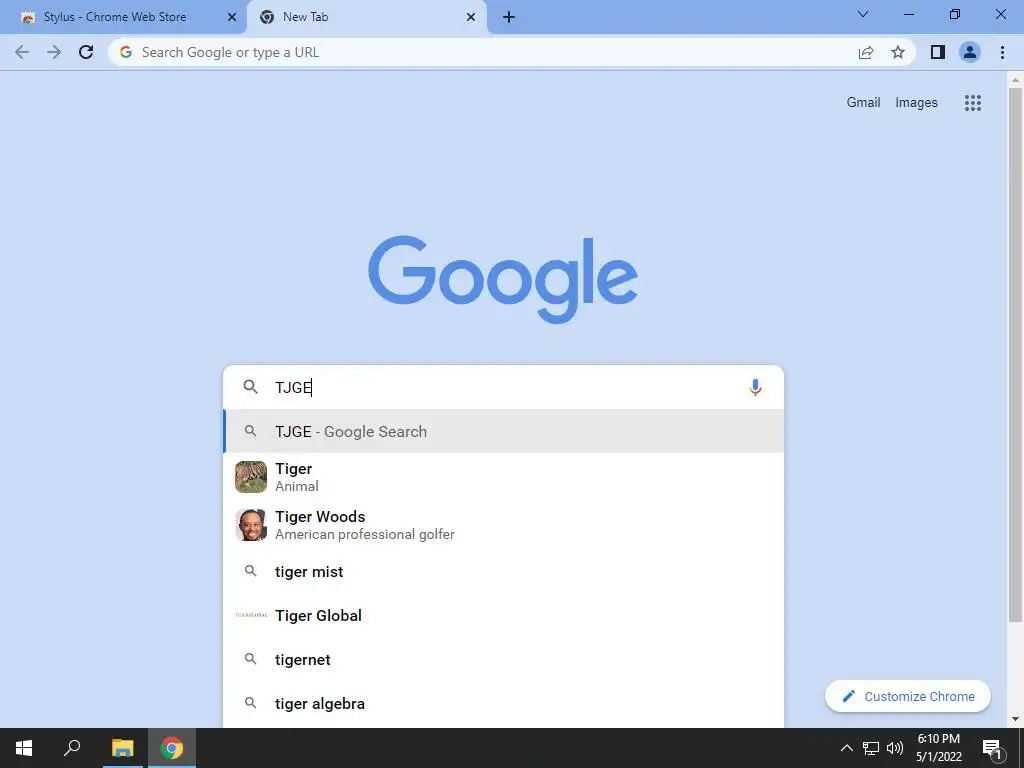The image size is (1024, 768).
Task: Select the New Tab tab
Action: [x=366, y=17]
